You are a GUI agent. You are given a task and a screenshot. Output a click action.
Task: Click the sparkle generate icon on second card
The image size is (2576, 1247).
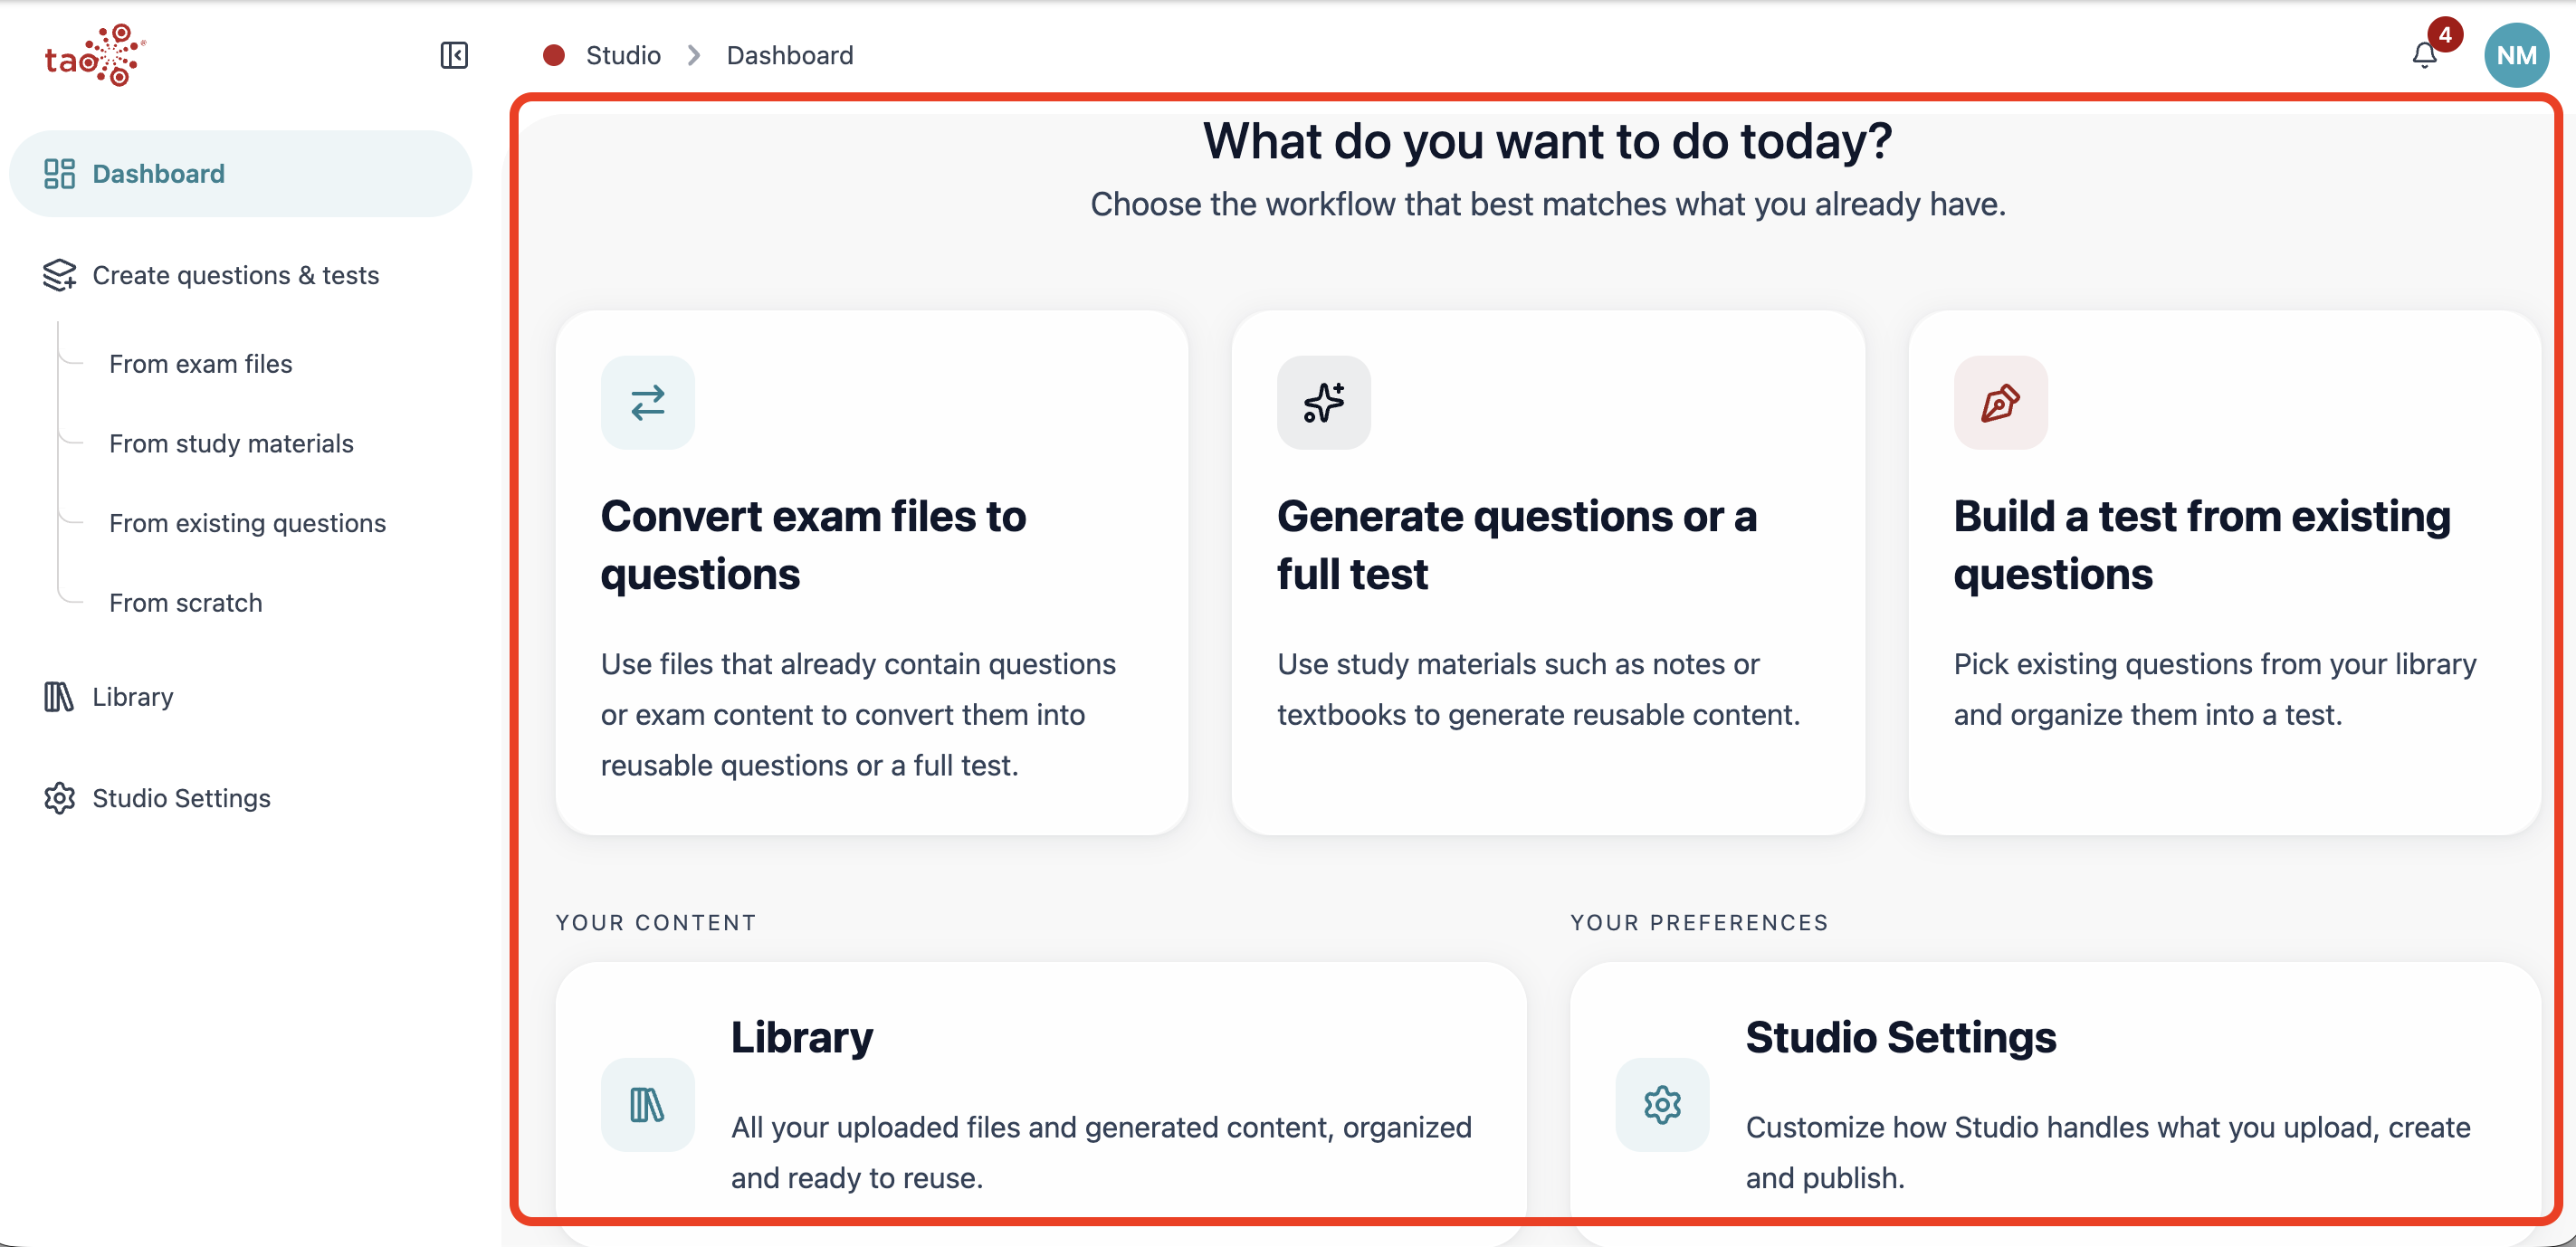(1323, 402)
